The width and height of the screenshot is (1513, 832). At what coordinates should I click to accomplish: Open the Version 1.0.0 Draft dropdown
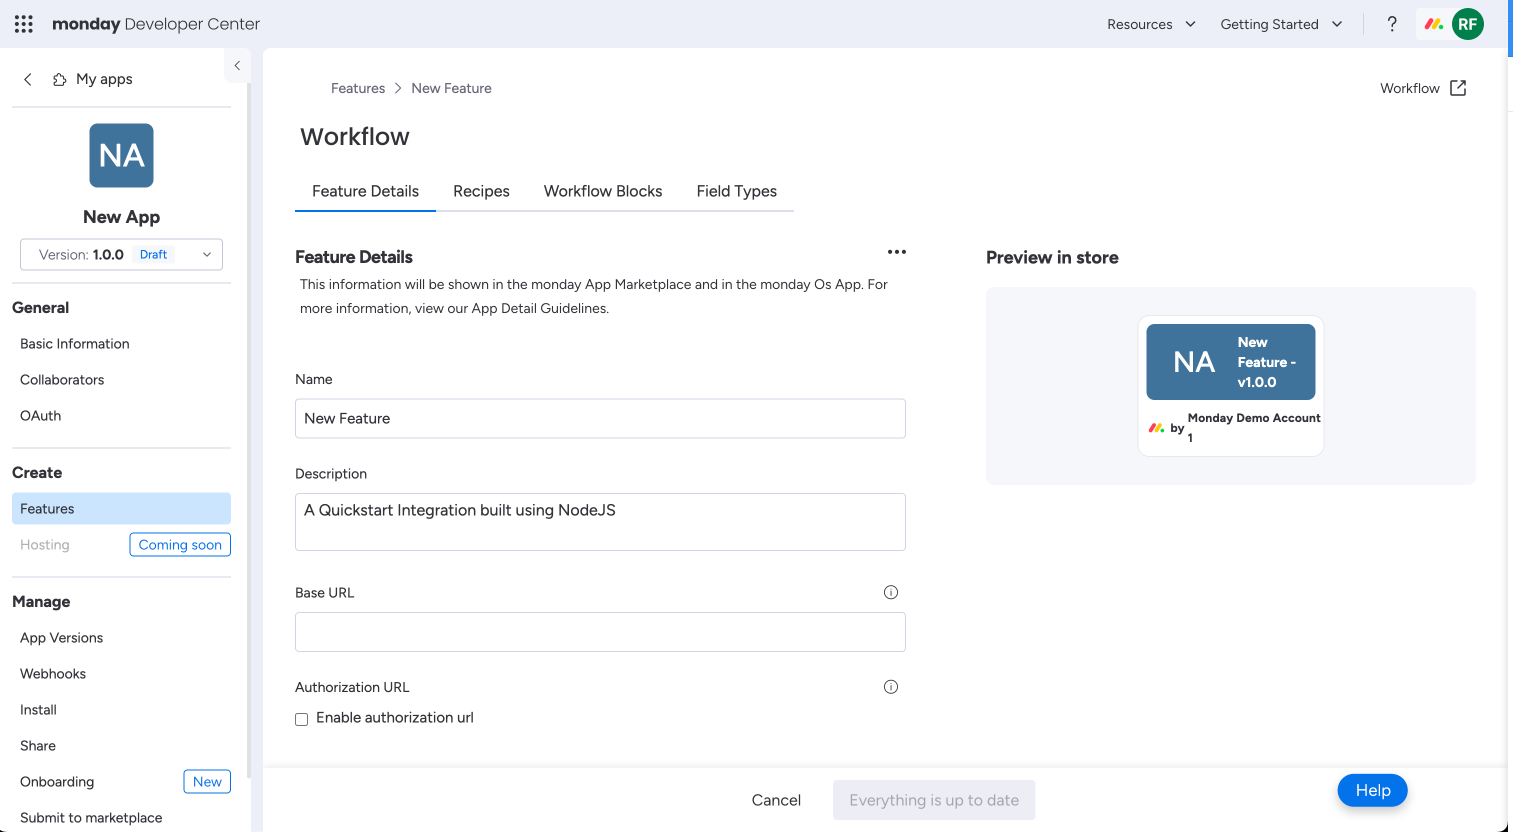[121, 254]
